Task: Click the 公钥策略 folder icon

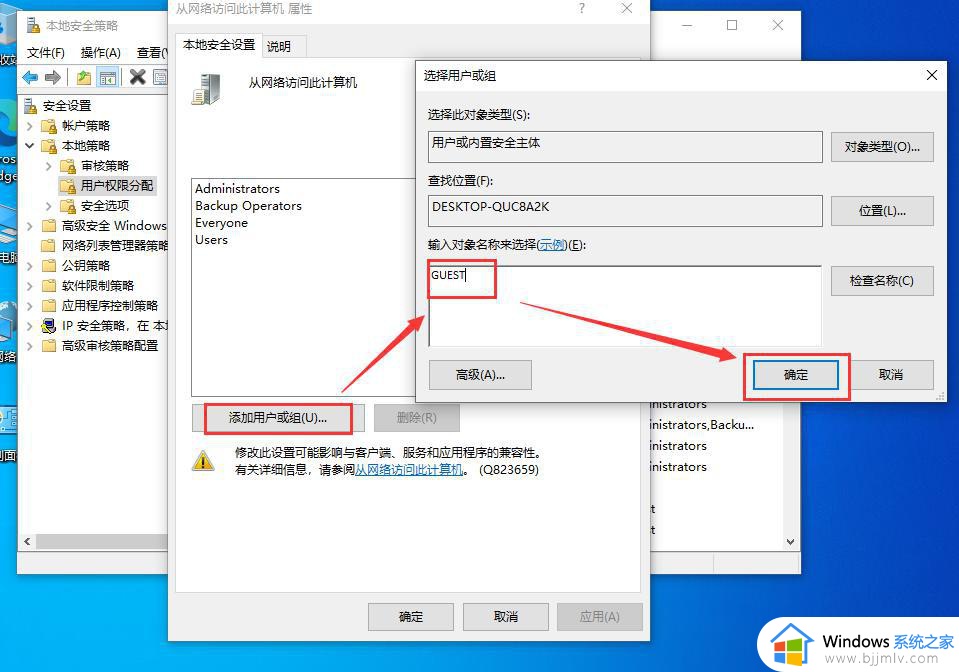Action: coord(49,266)
